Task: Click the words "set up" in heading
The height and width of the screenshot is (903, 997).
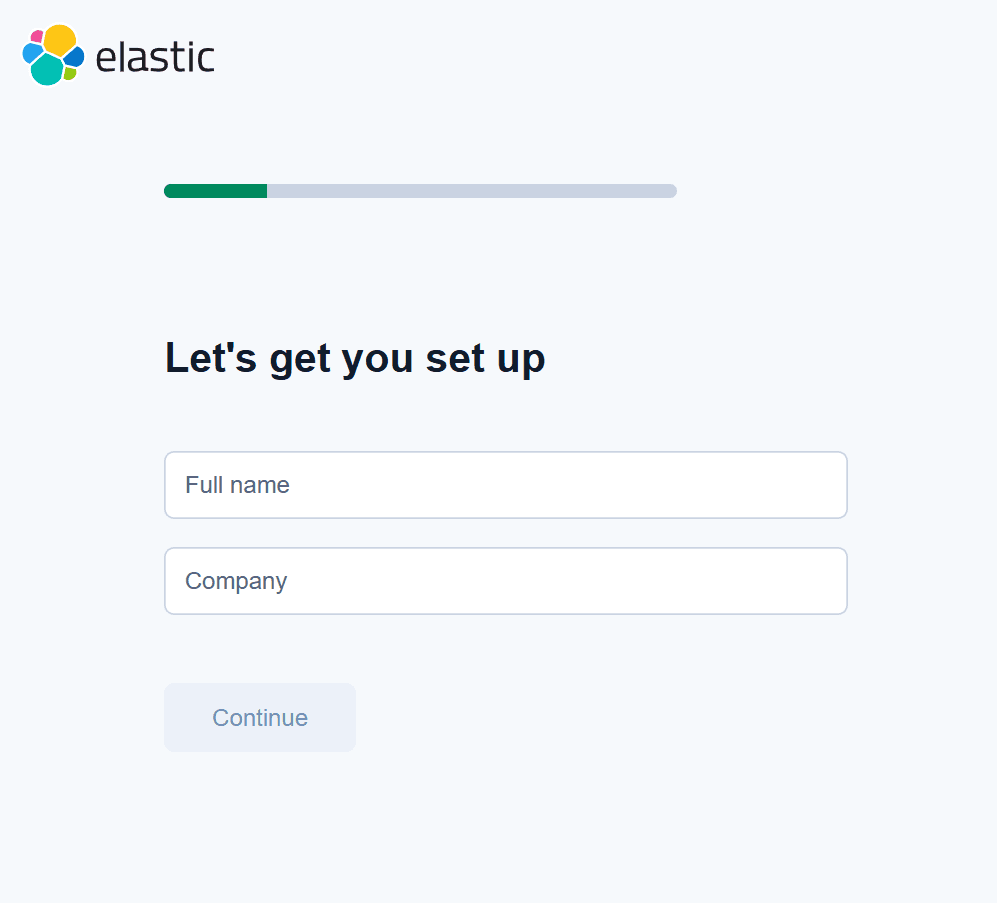Action: tap(486, 358)
